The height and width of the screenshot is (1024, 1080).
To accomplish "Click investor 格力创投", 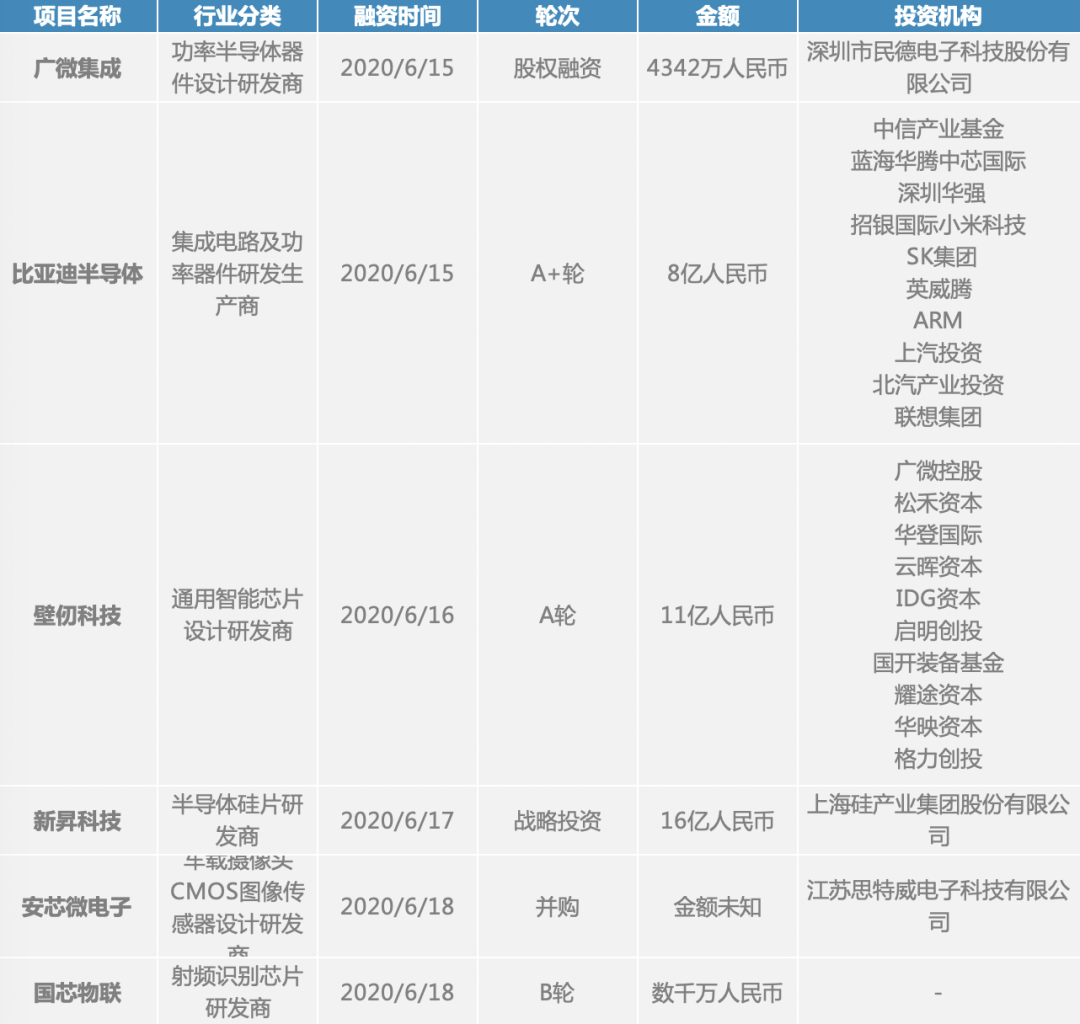I will tap(939, 758).
